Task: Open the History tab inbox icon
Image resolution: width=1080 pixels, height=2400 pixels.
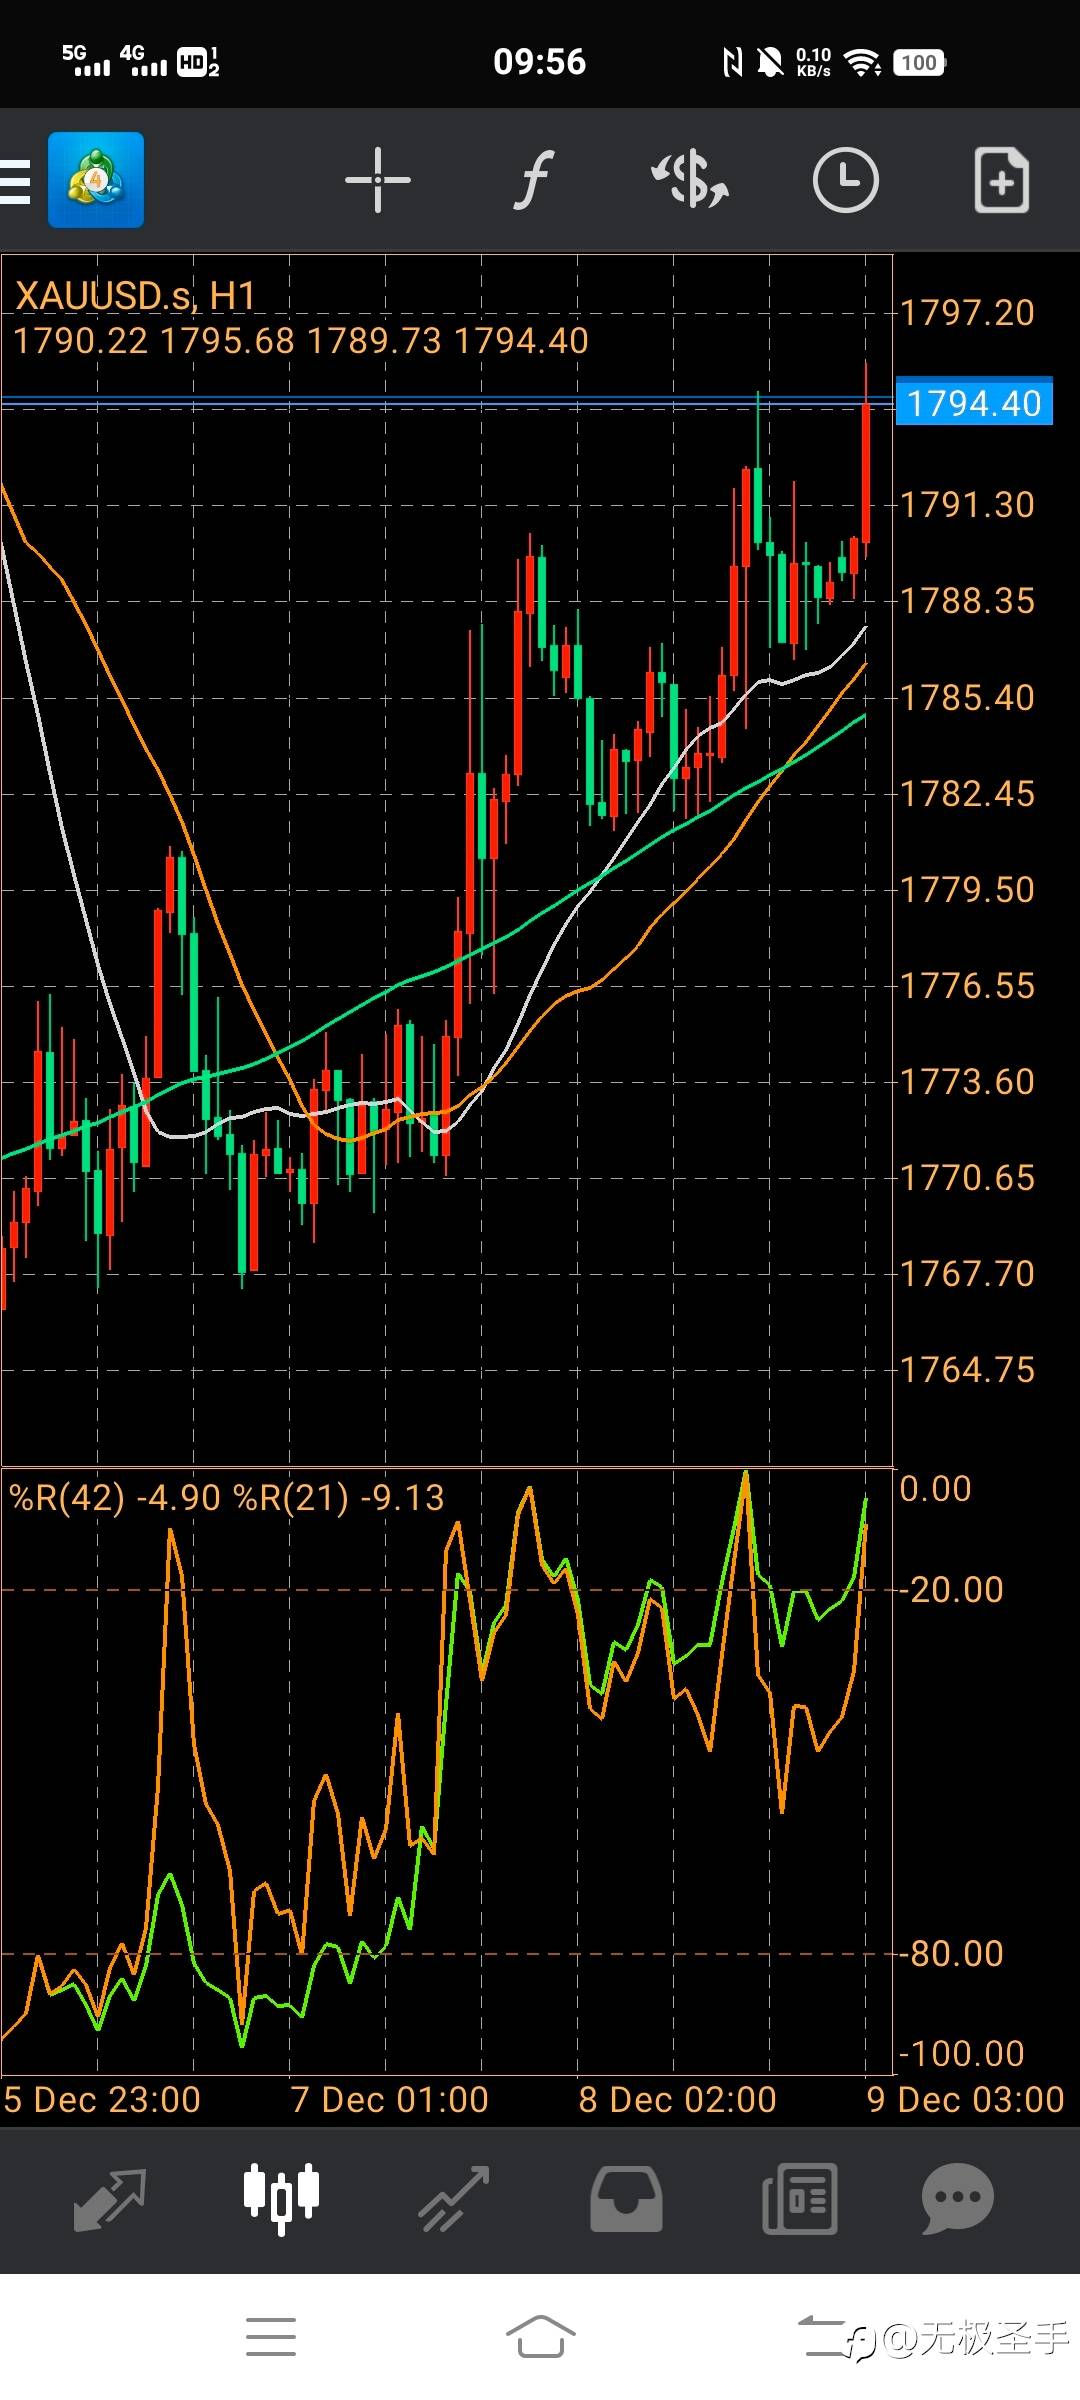Action: point(626,2199)
